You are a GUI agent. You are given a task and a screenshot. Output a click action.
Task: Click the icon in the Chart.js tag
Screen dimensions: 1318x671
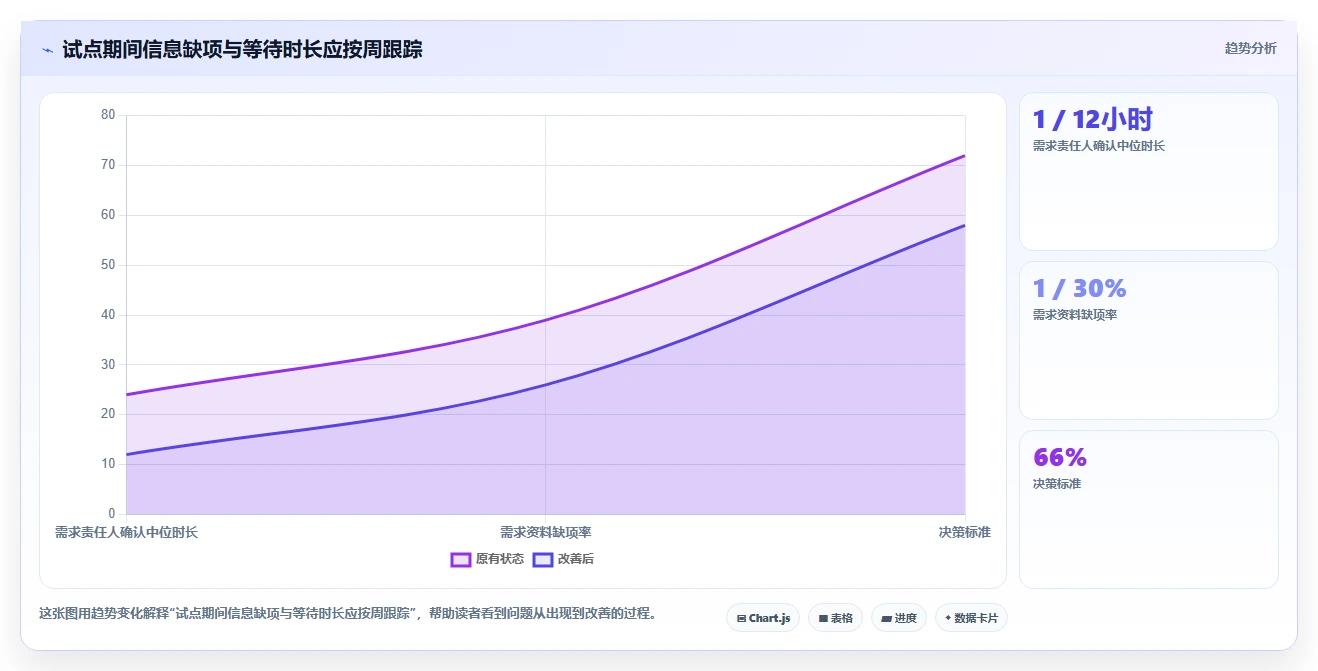click(741, 619)
